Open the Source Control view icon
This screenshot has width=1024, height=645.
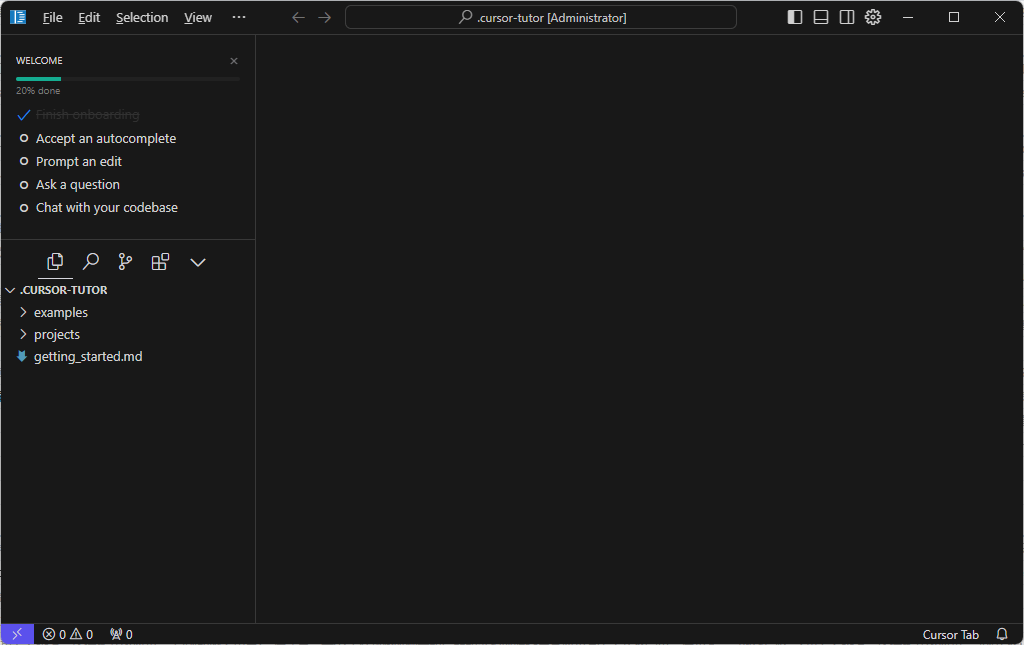[x=125, y=262]
